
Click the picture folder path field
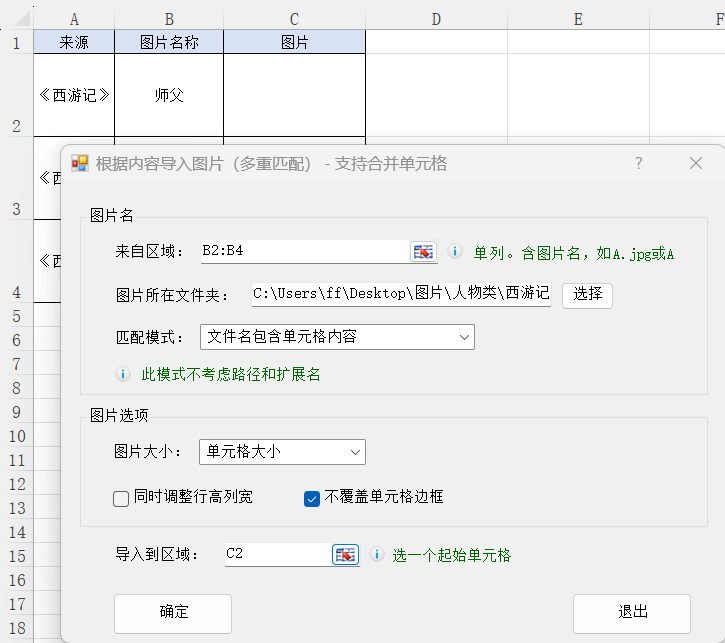(x=400, y=294)
